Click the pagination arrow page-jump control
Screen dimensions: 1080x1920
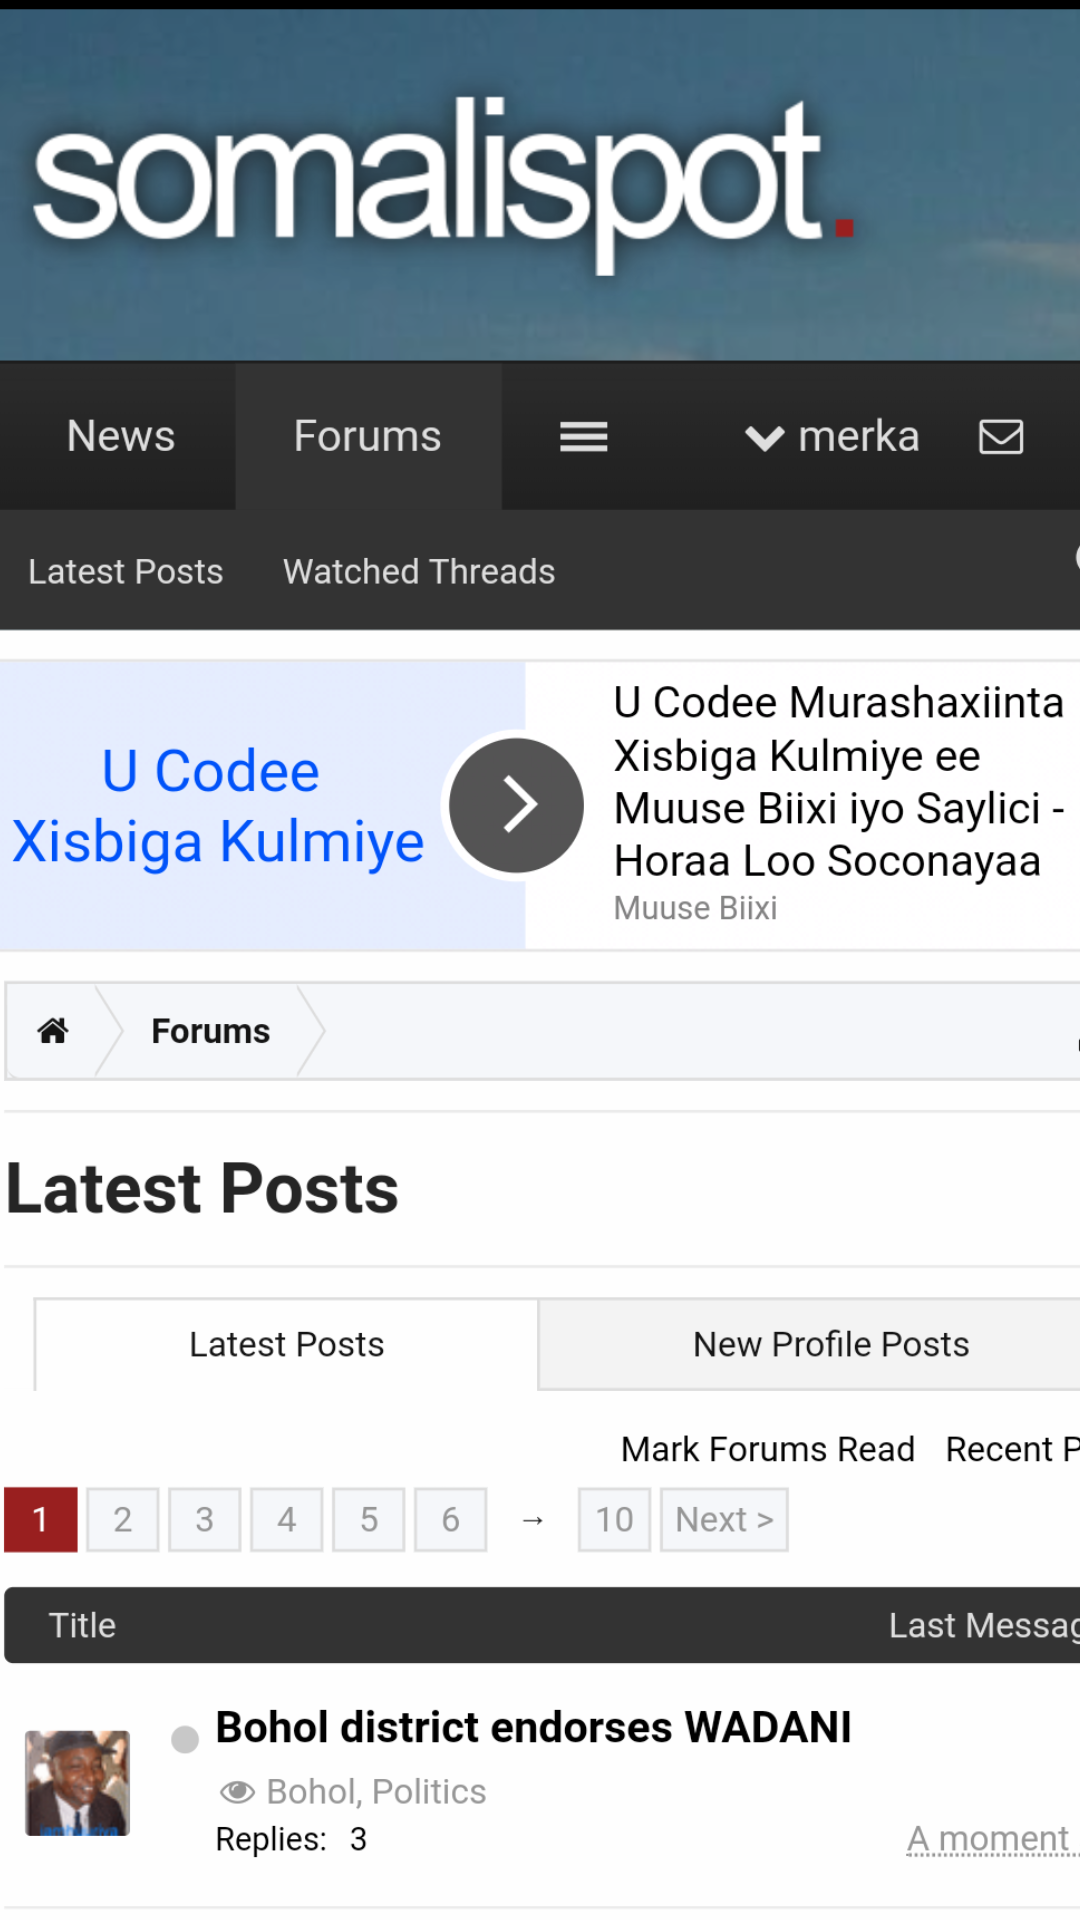(533, 1520)
